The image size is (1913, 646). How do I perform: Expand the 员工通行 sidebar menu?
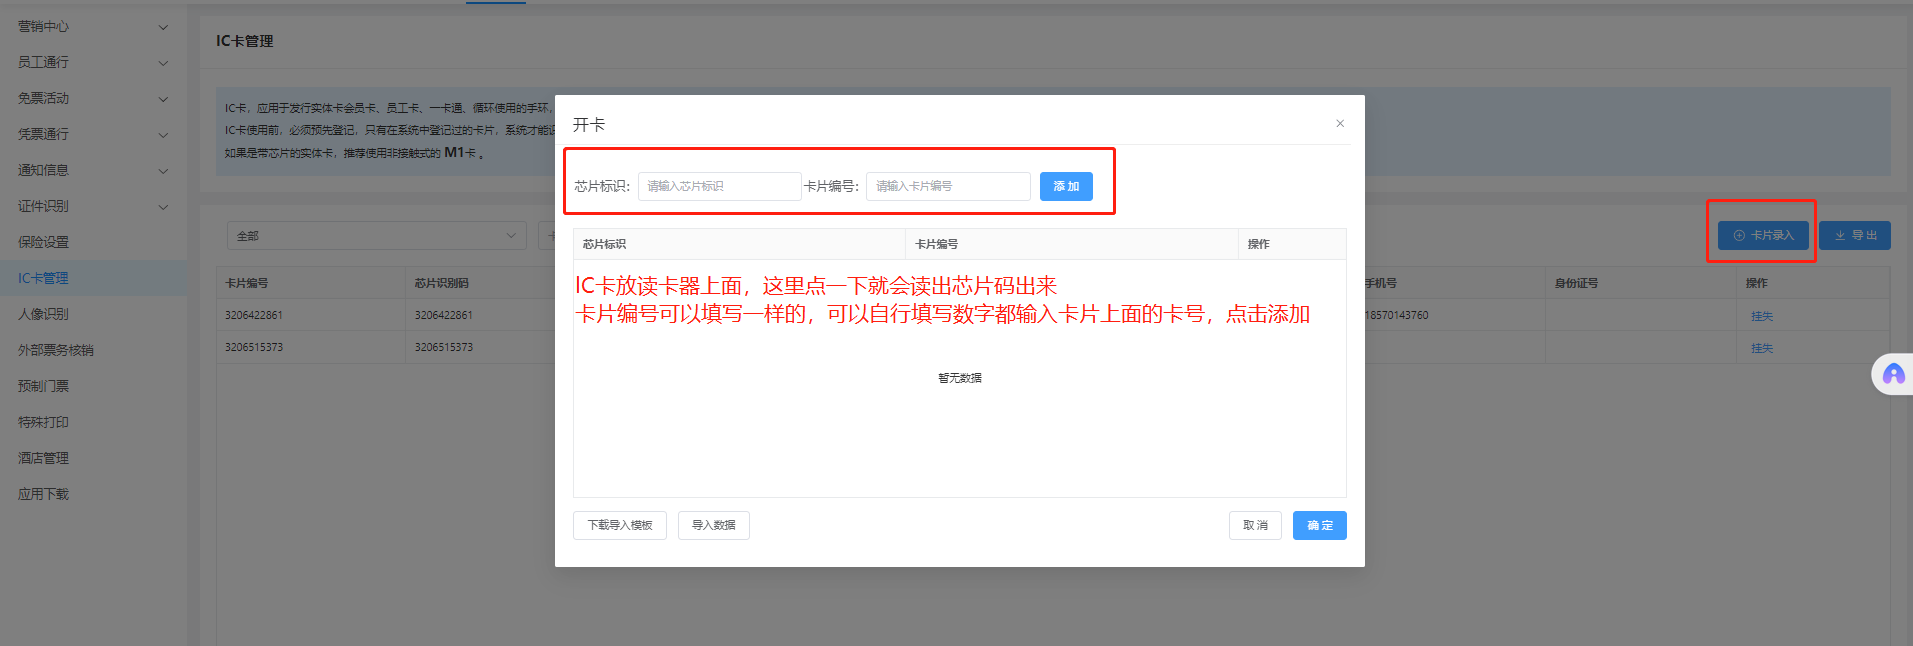click(92, 63)
